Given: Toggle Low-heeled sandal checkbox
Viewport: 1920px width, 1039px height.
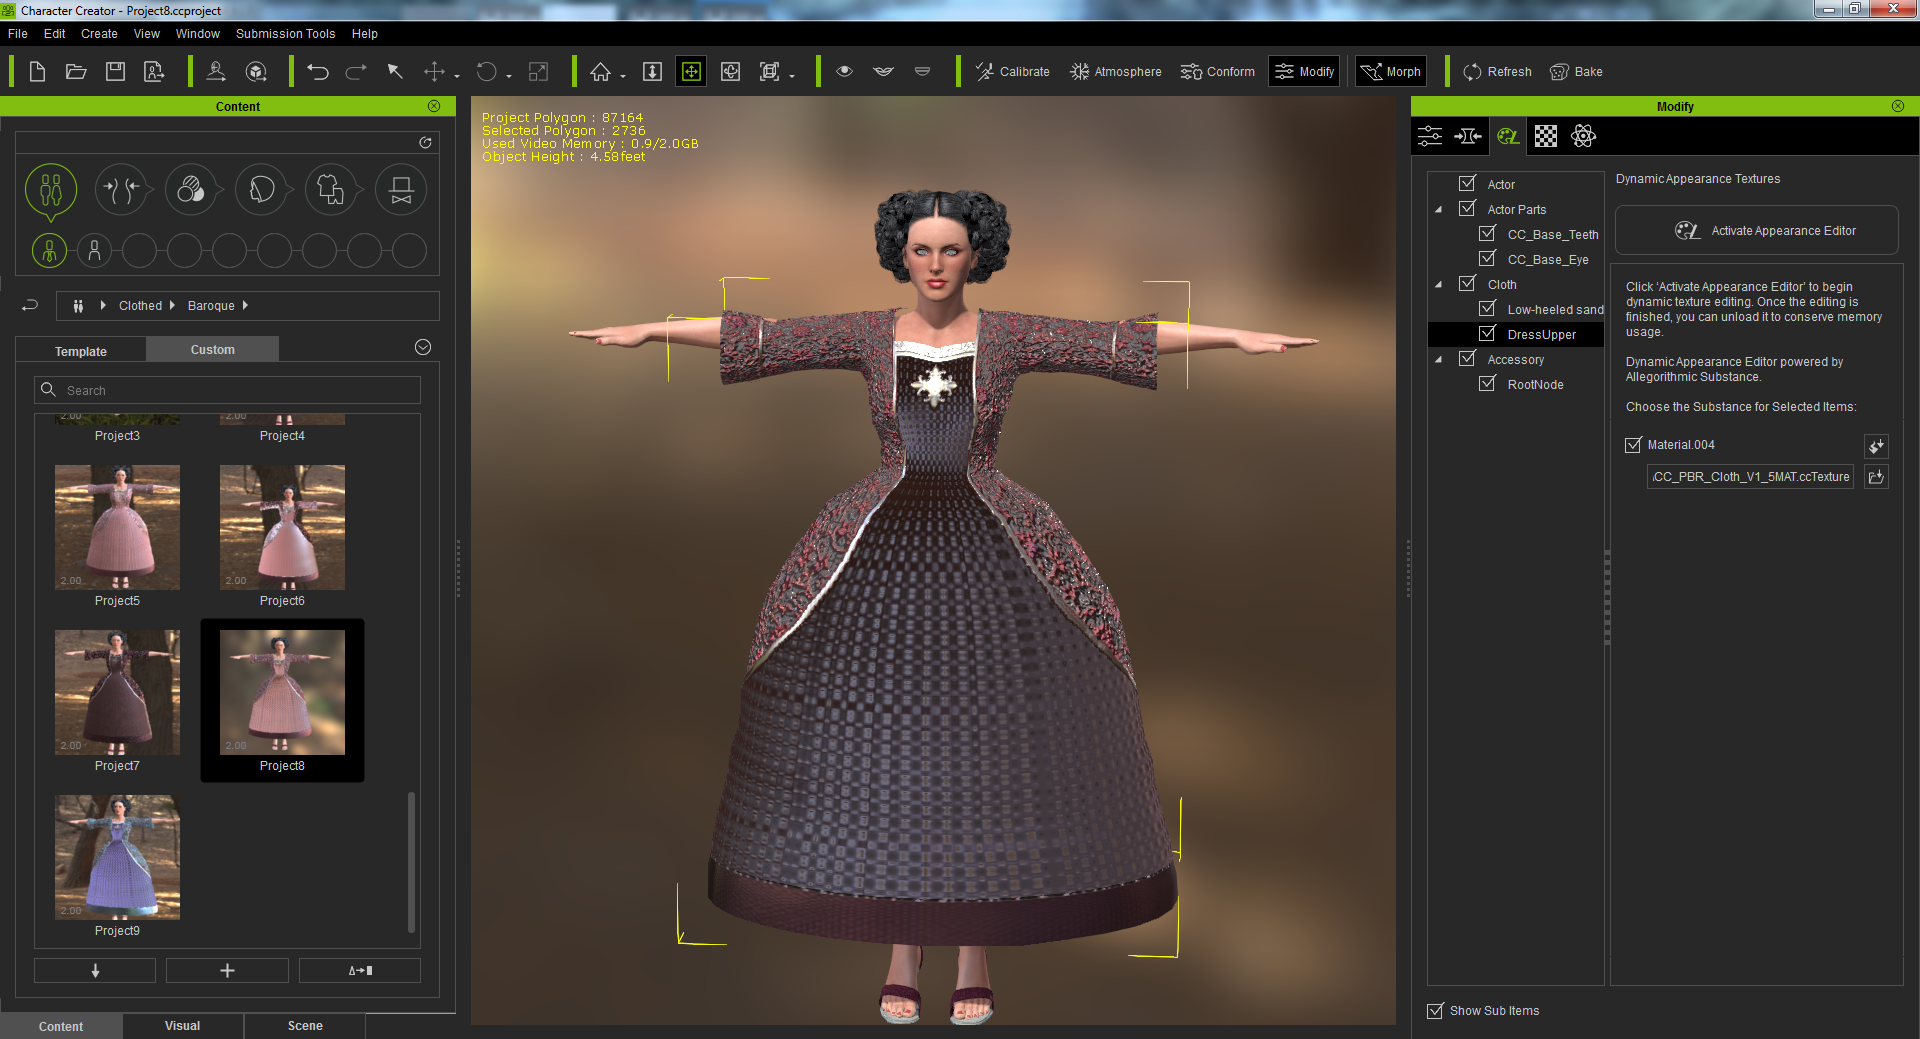Looking at the screenshot, I should [1487, 308].
